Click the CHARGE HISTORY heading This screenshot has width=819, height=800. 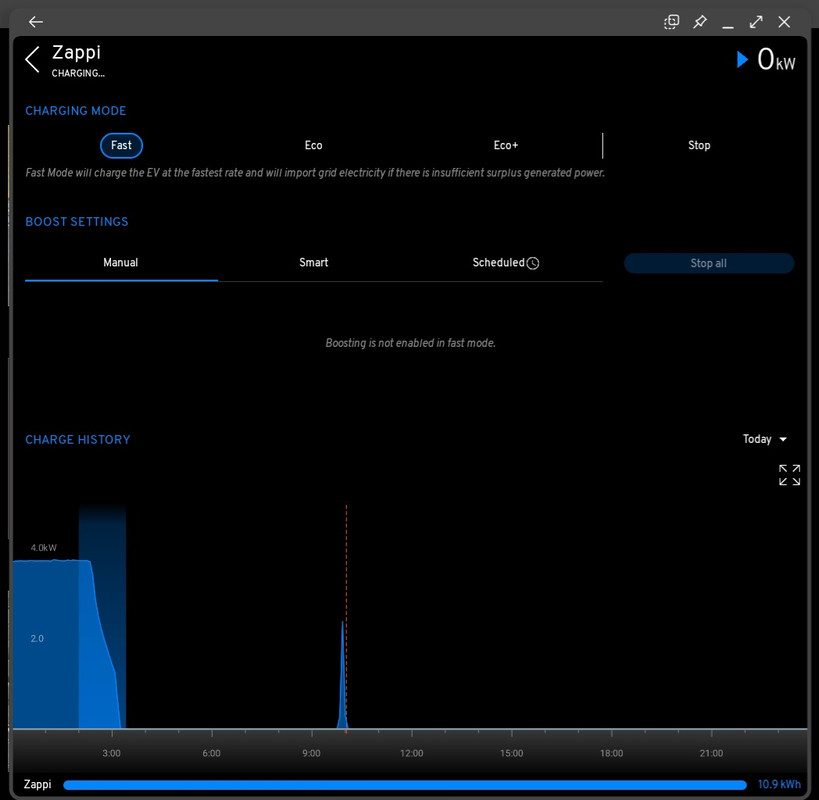click(x=78, y=440)
